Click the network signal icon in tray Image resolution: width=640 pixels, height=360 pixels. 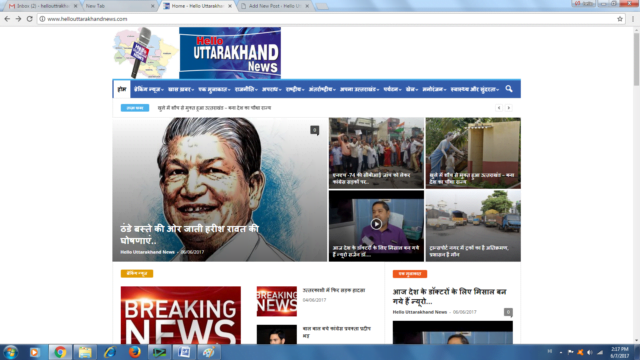600,352
